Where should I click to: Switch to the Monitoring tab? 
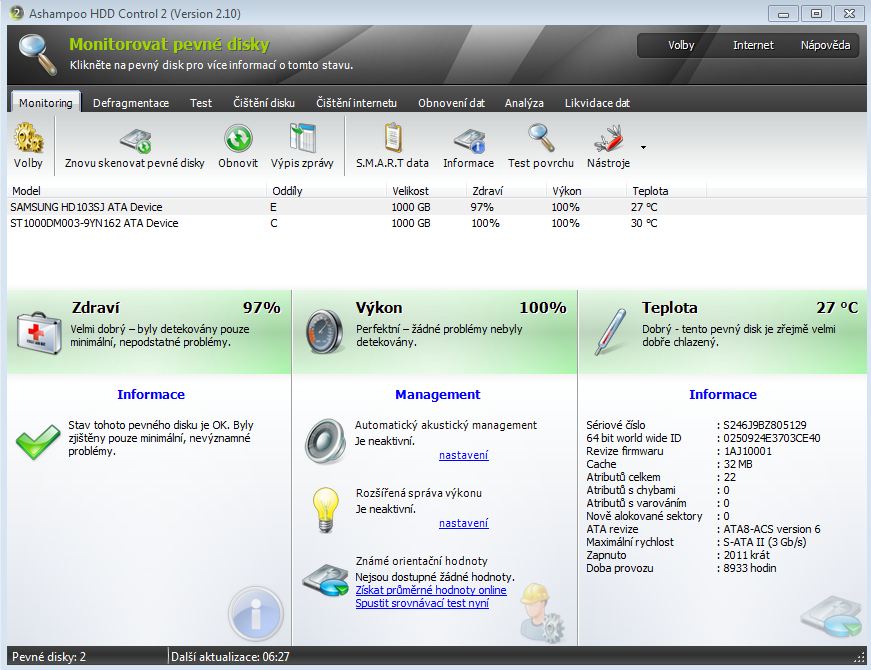pyautogui.click(x=46, y=103)
